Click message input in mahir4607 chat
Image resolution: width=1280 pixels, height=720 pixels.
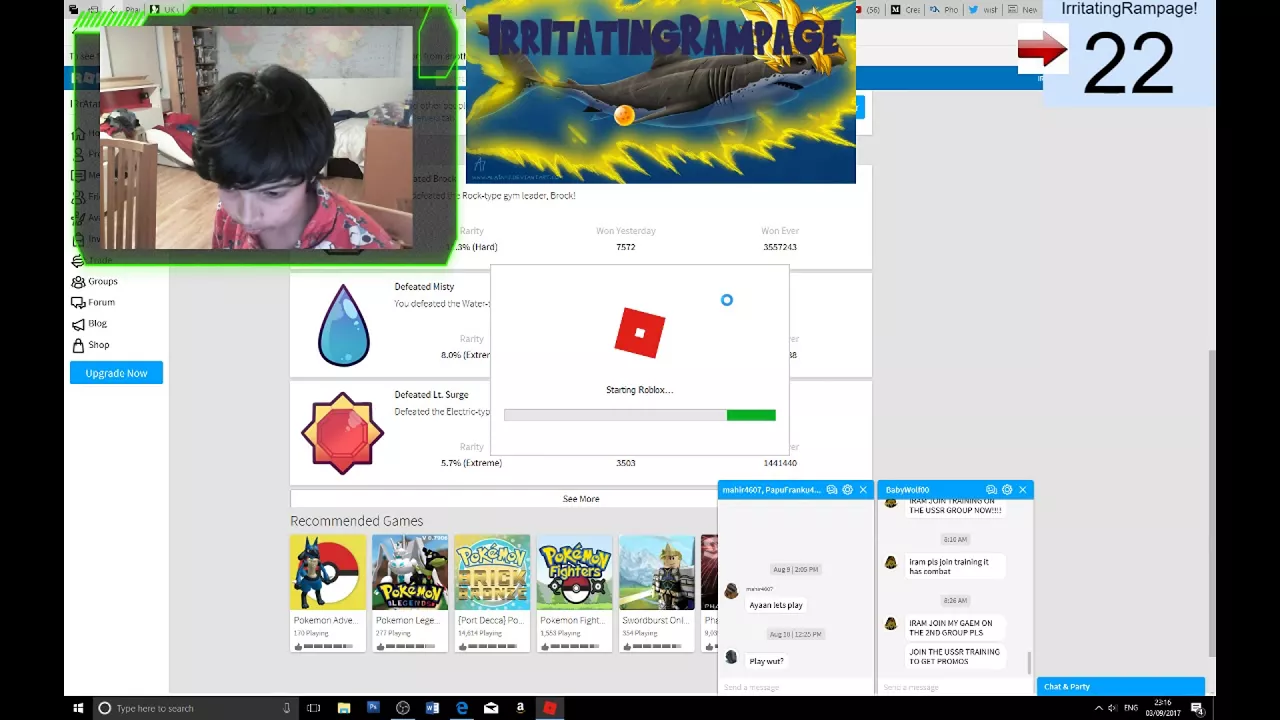click(x=795, y=687)
